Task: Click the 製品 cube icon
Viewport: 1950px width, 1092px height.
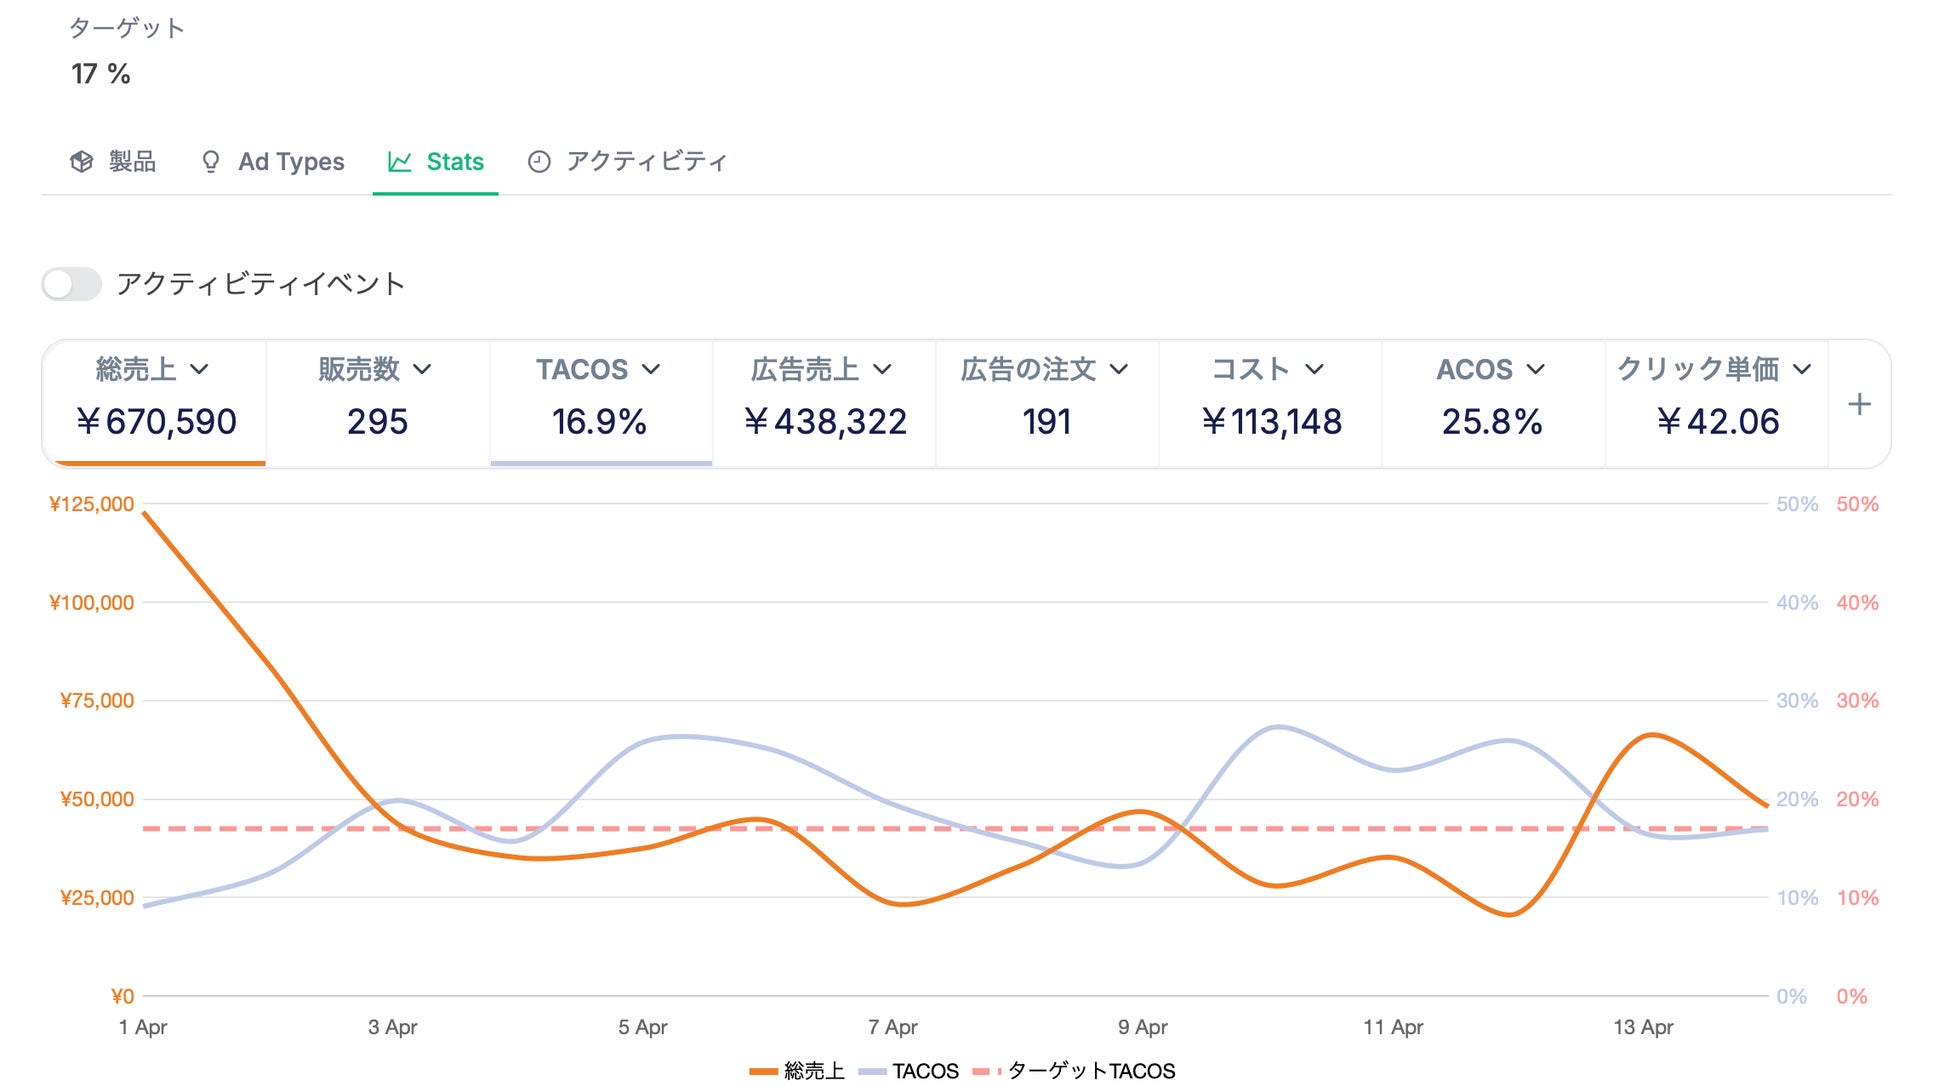Action: tap(81, 162)
